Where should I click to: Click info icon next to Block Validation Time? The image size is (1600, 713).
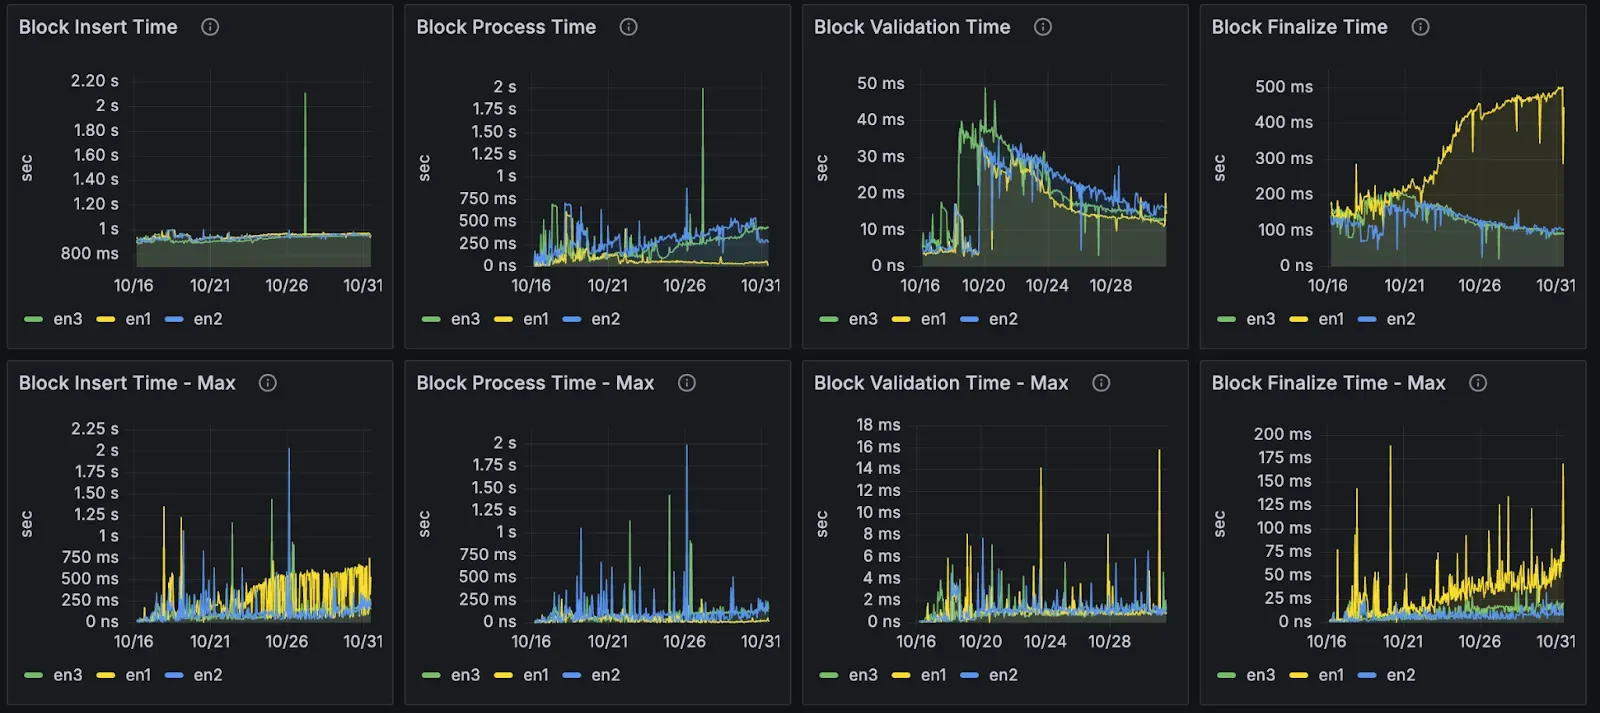(1043, 27)
